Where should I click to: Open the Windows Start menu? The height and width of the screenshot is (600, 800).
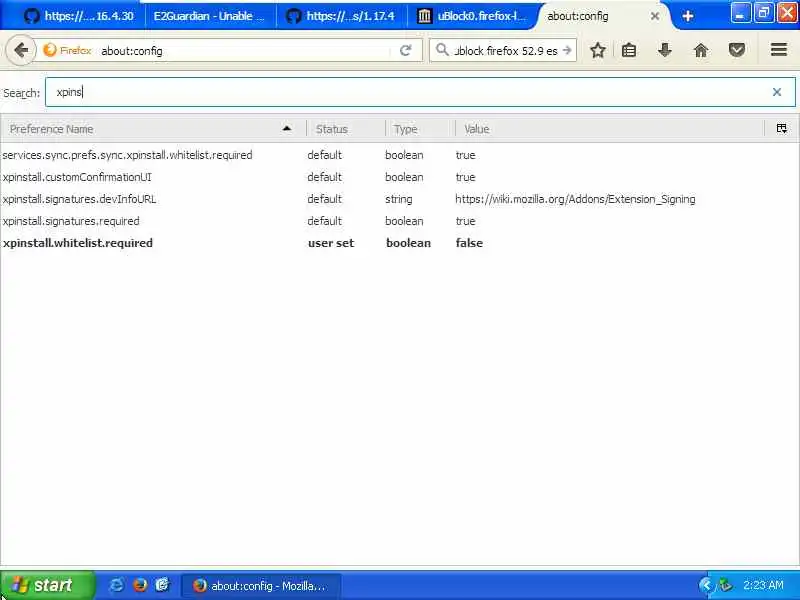47,585
